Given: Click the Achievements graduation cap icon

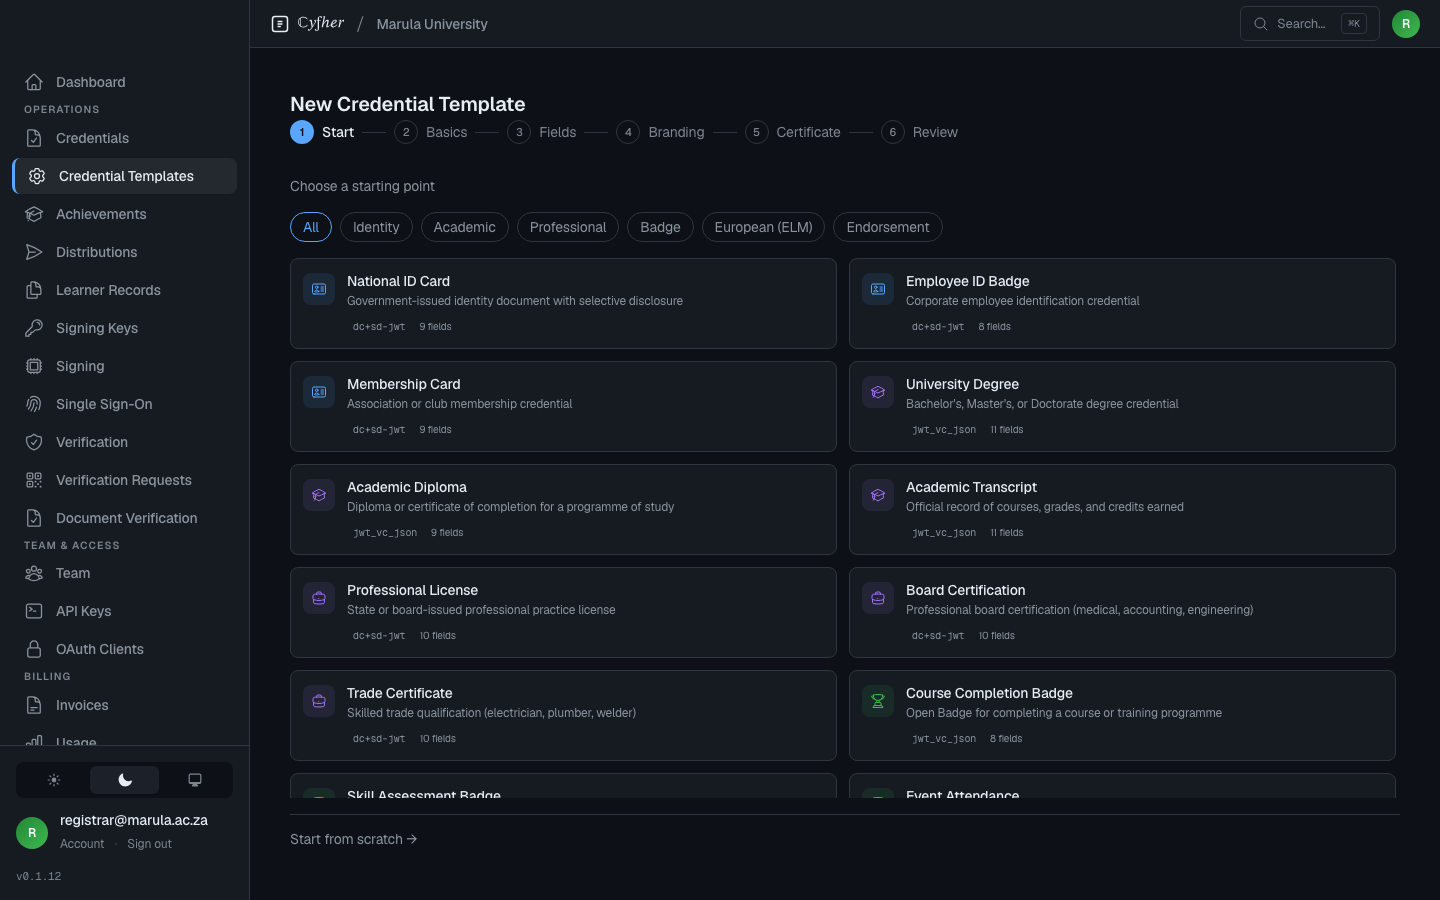Looking at the screenshot, I should pos(34,214).
